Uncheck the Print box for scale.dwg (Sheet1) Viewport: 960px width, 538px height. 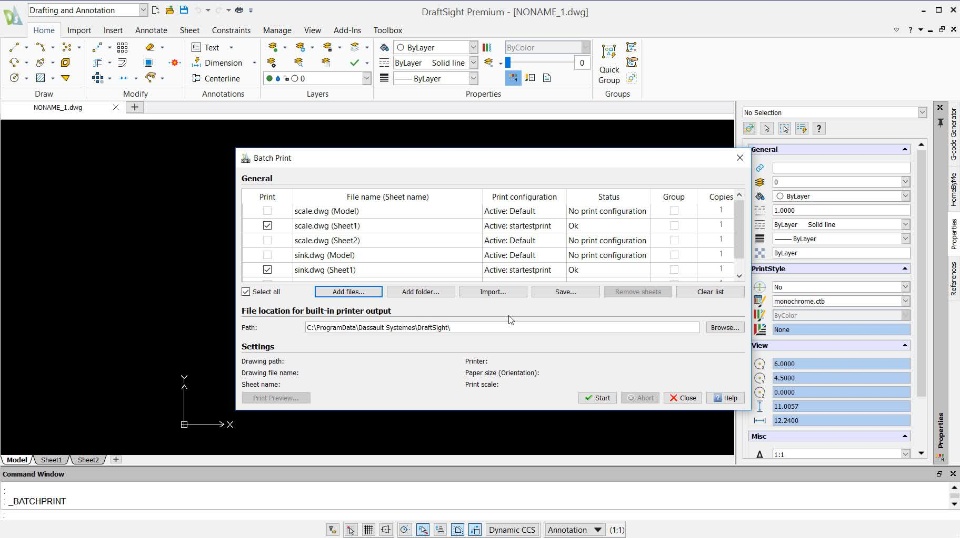point(267,226)
